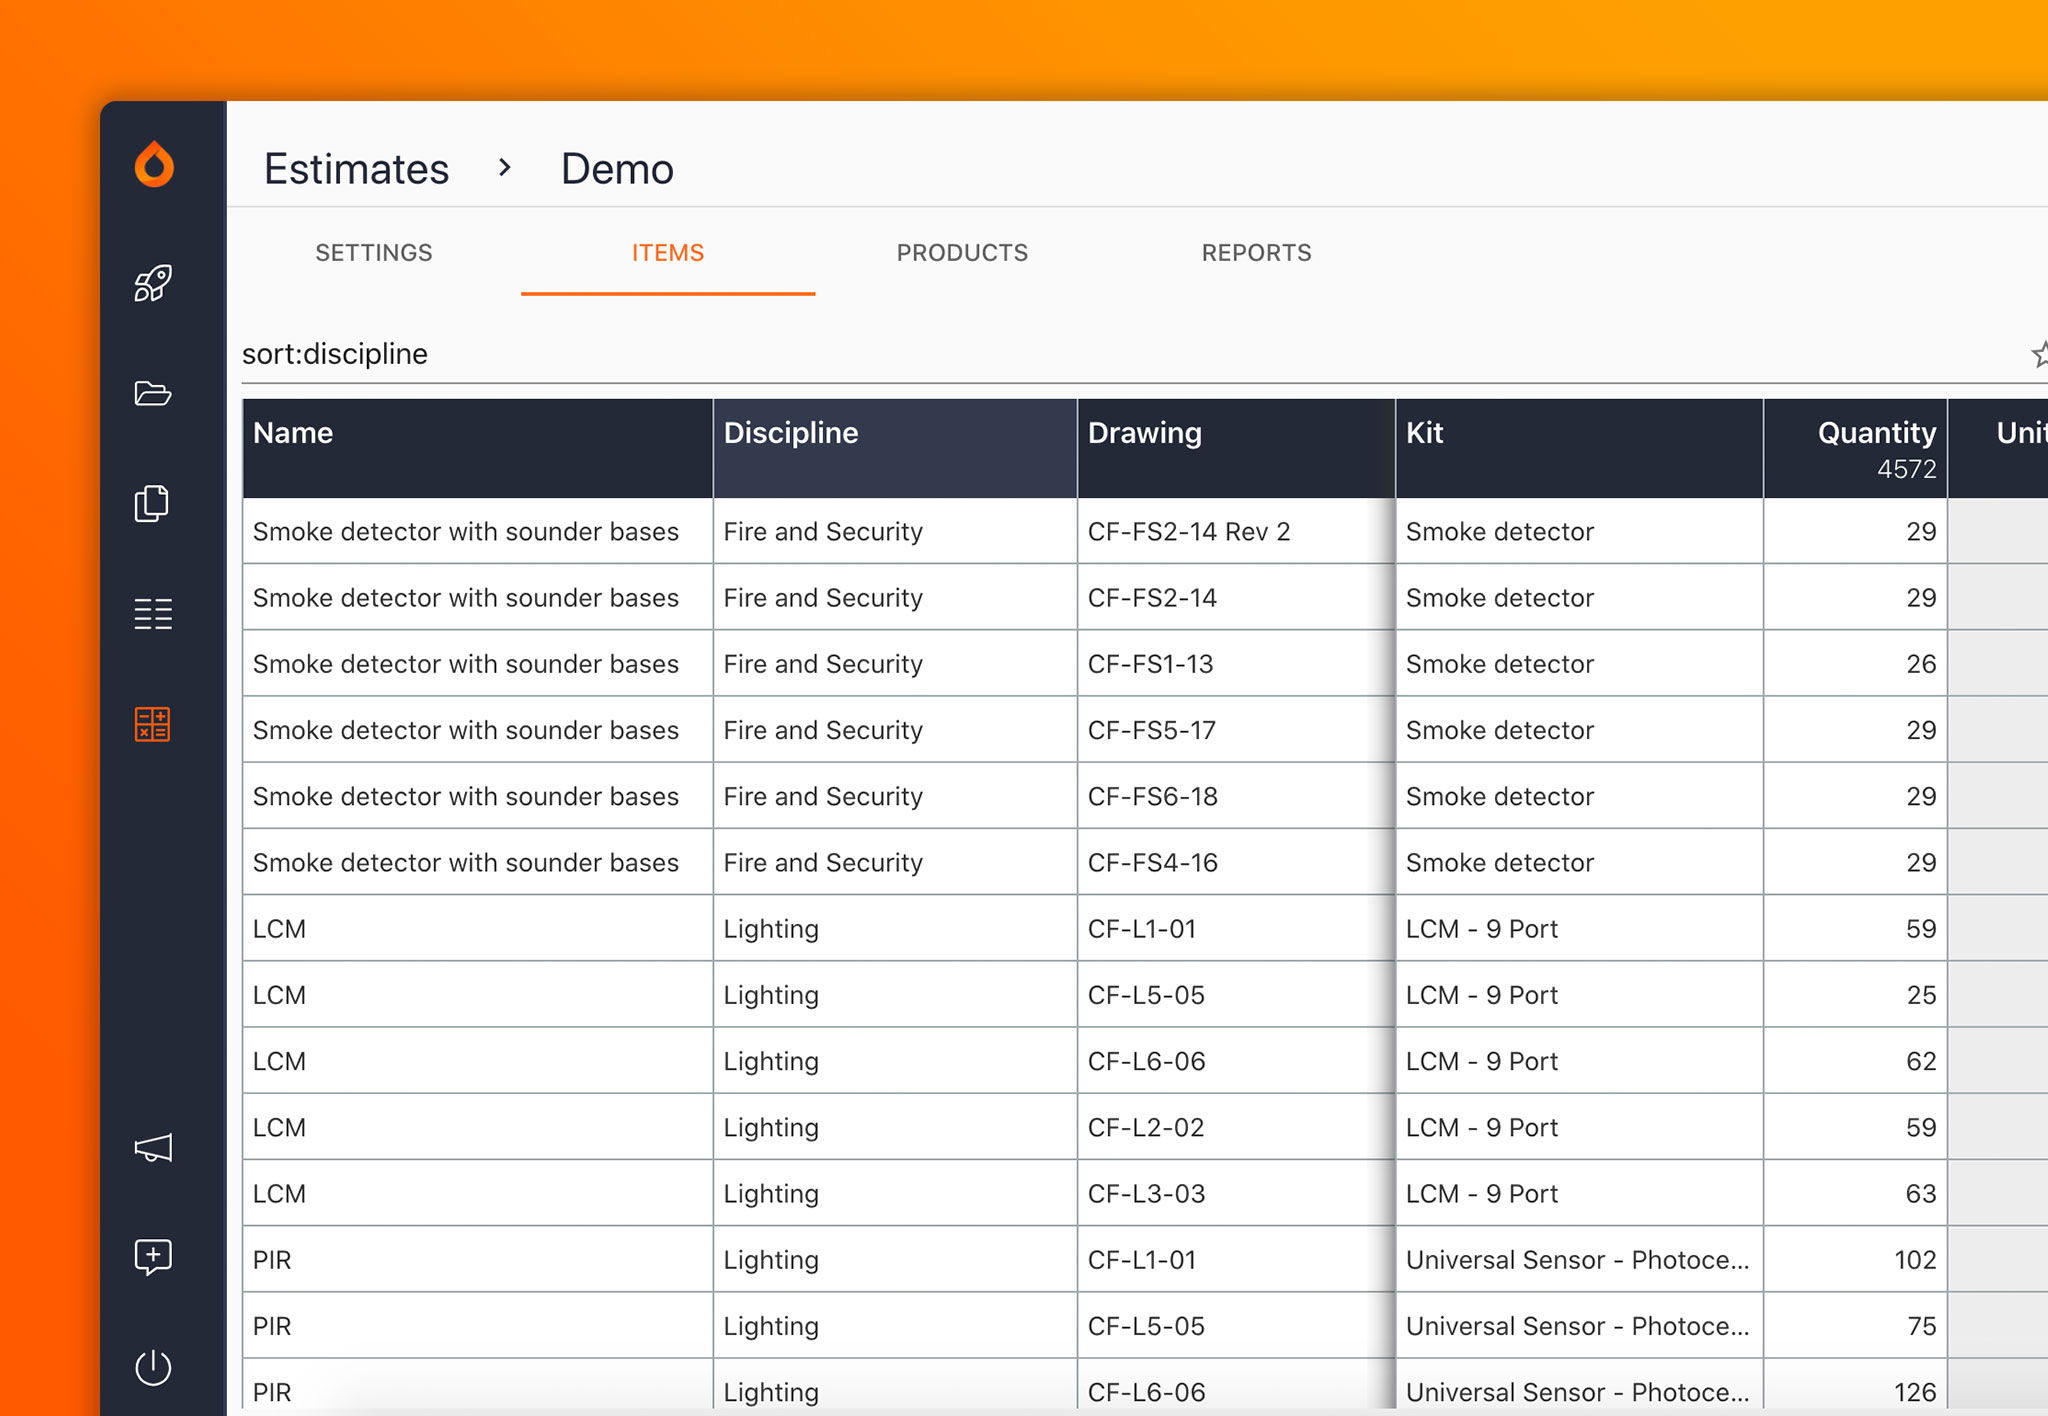Image resolution: width=2048 pixels, height=1416 pixels.
Task: Select drawing cell CF-FS2-14 Rev 2
Action: tap(1236, 531)
